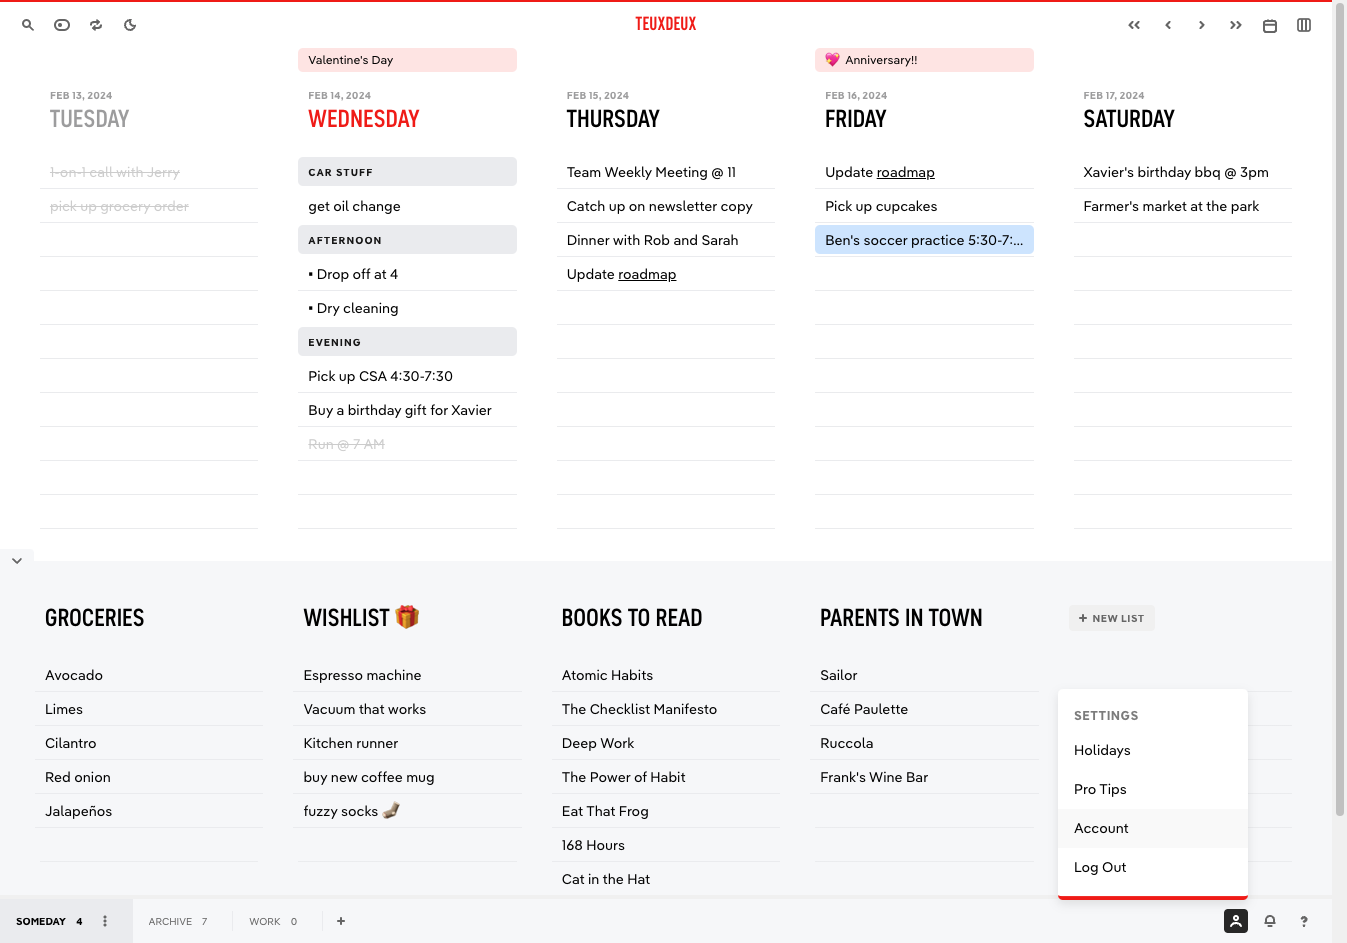The height and width of the screenshot is (943, 1347).
Task: Go to next day single-right arrow
Action: coord(1202,25)
